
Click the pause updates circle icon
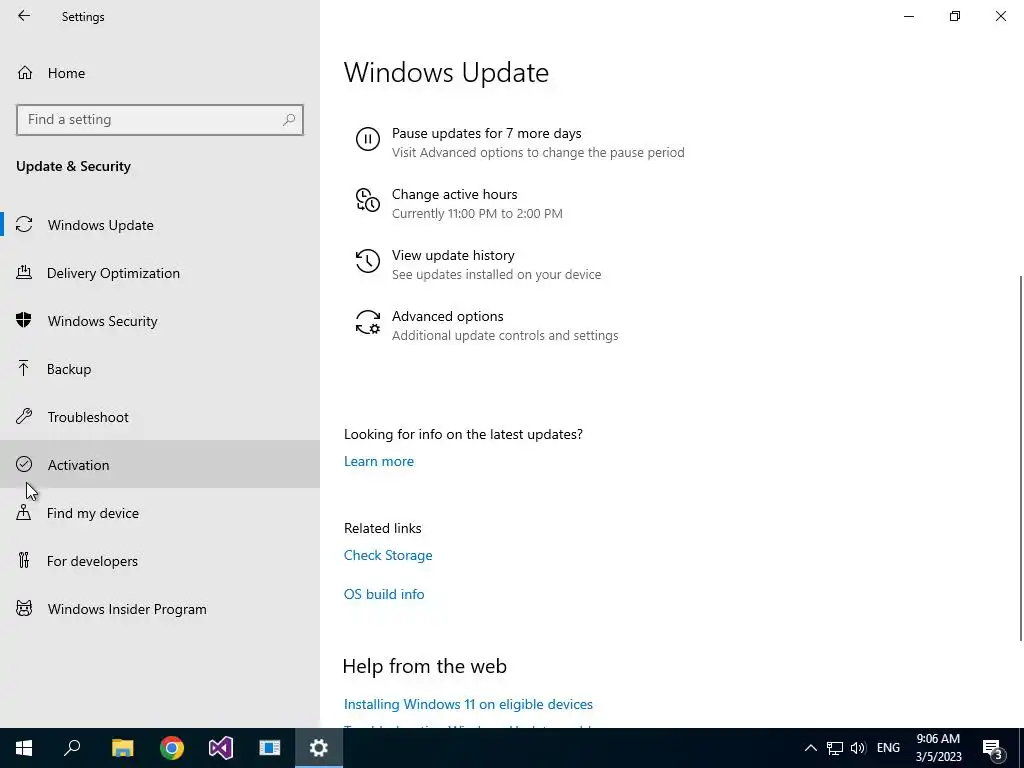coord(368,139)
